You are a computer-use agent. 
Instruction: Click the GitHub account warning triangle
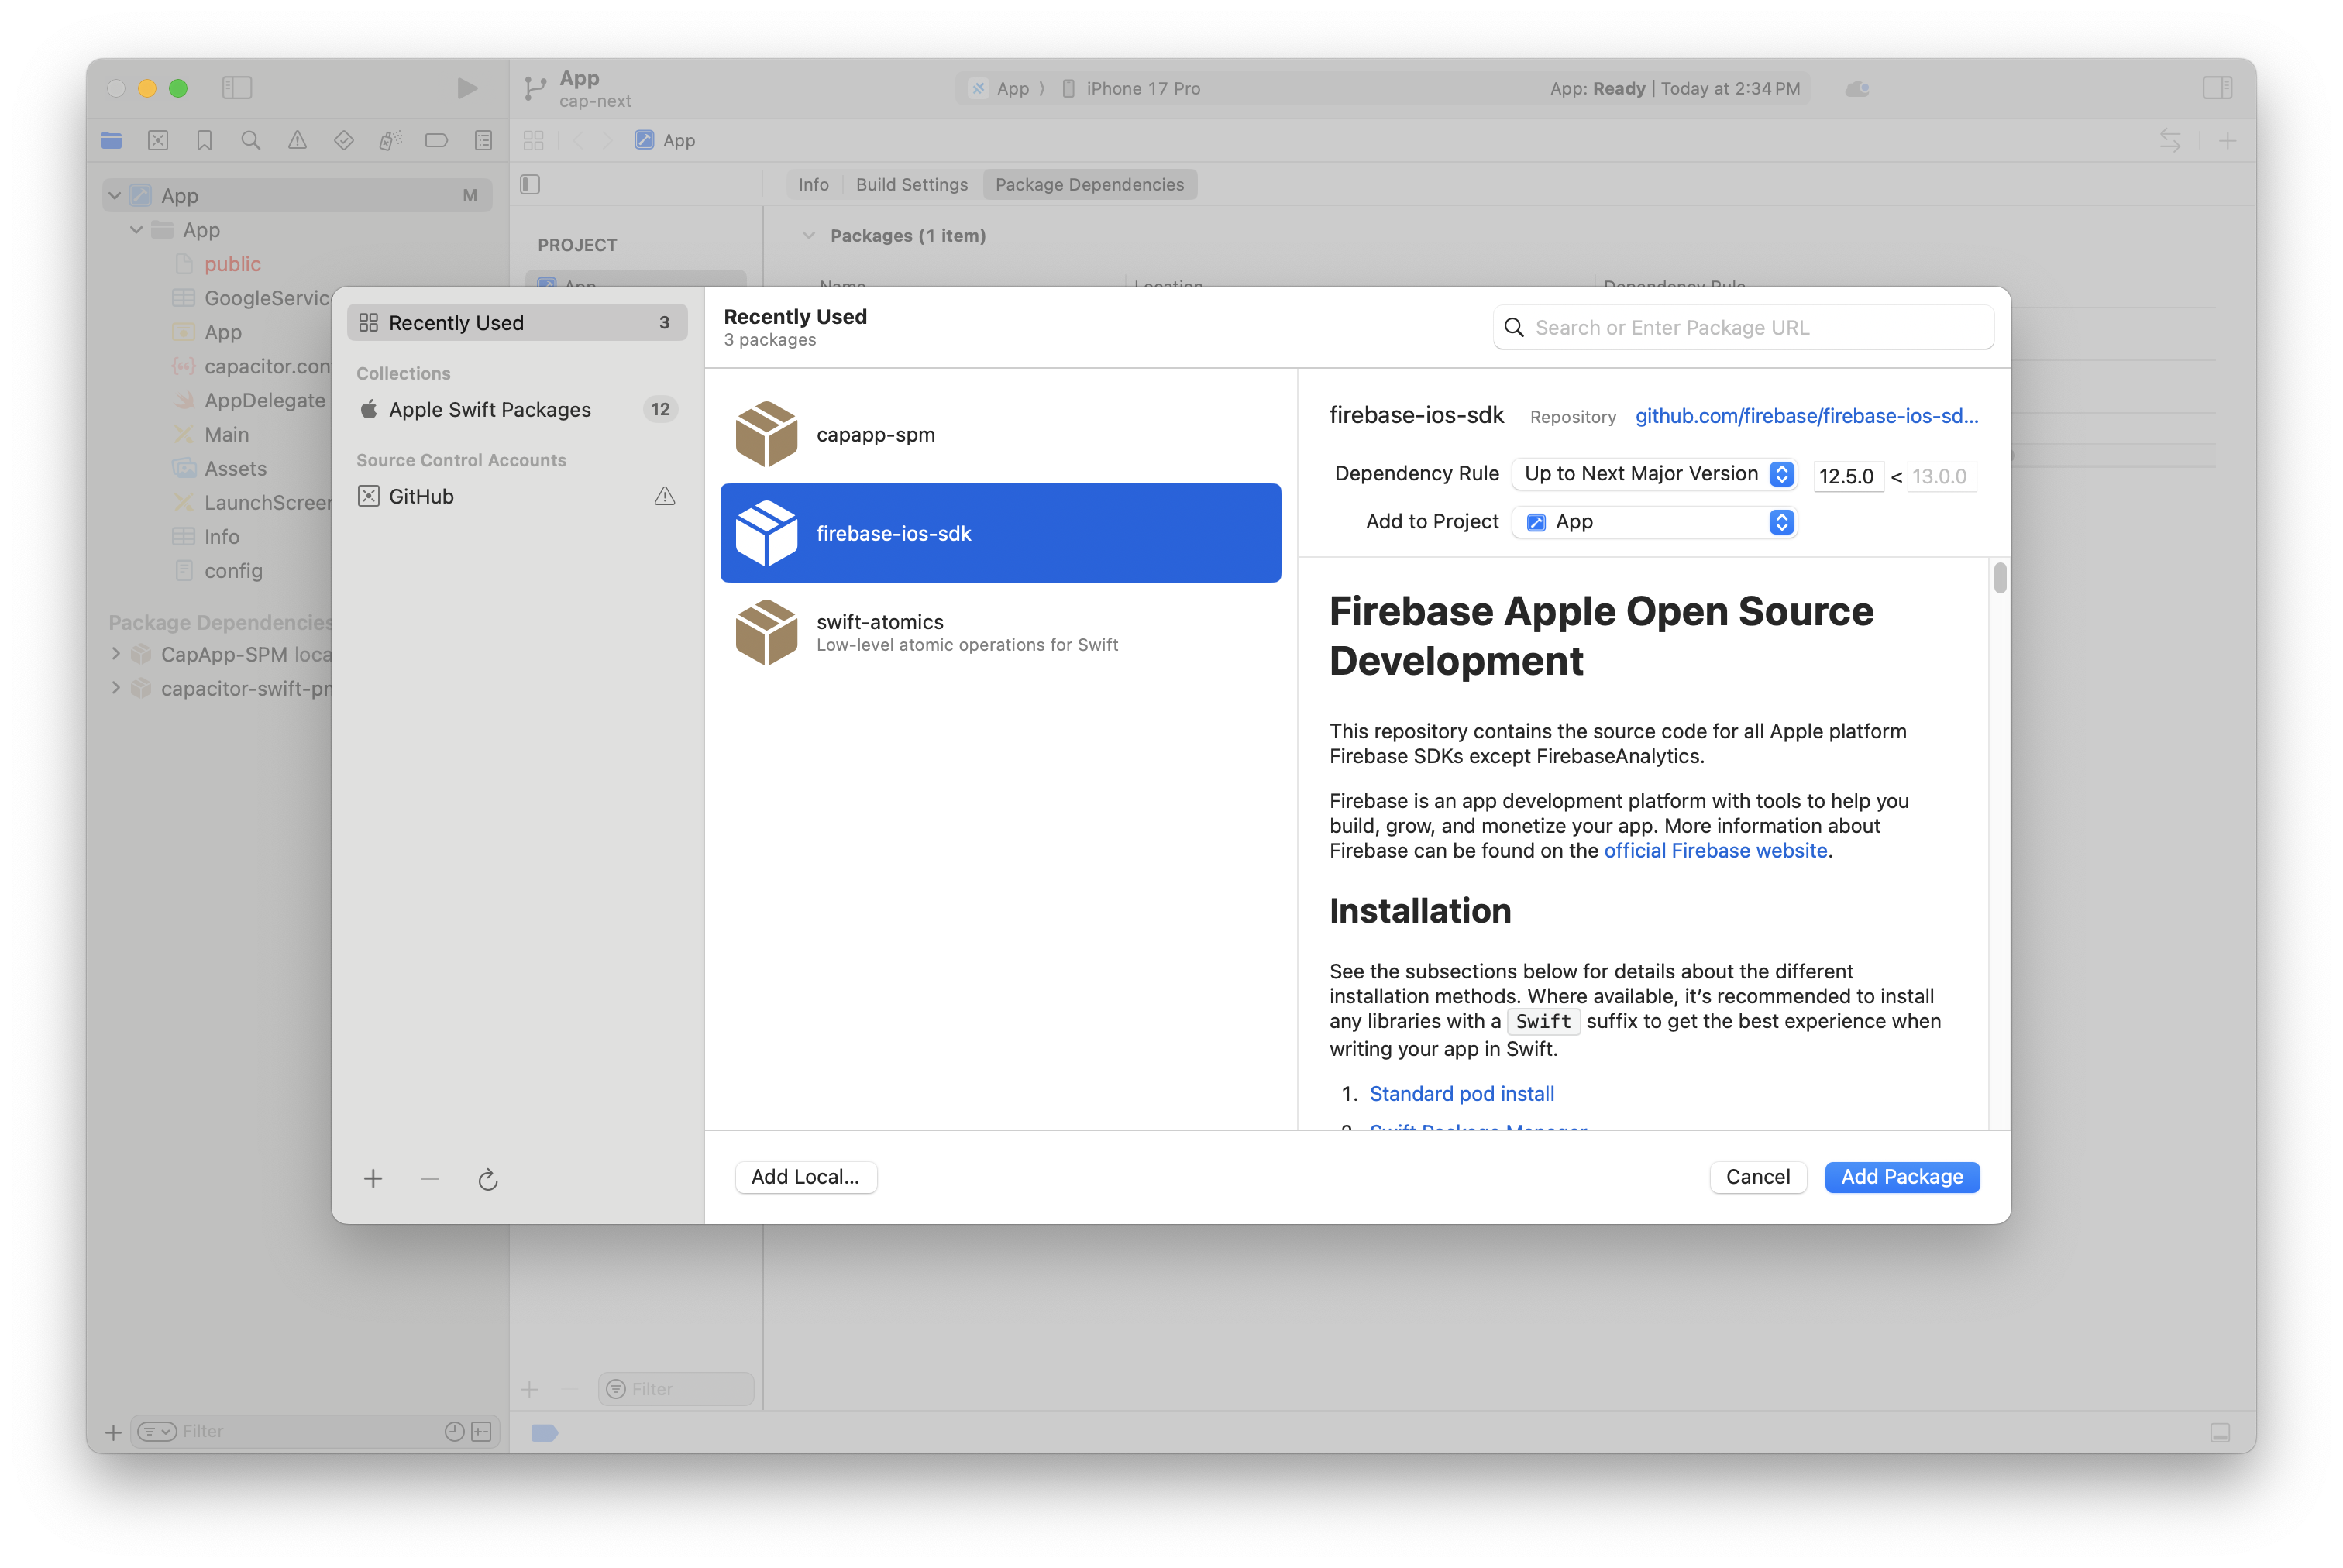pos(665,496)
